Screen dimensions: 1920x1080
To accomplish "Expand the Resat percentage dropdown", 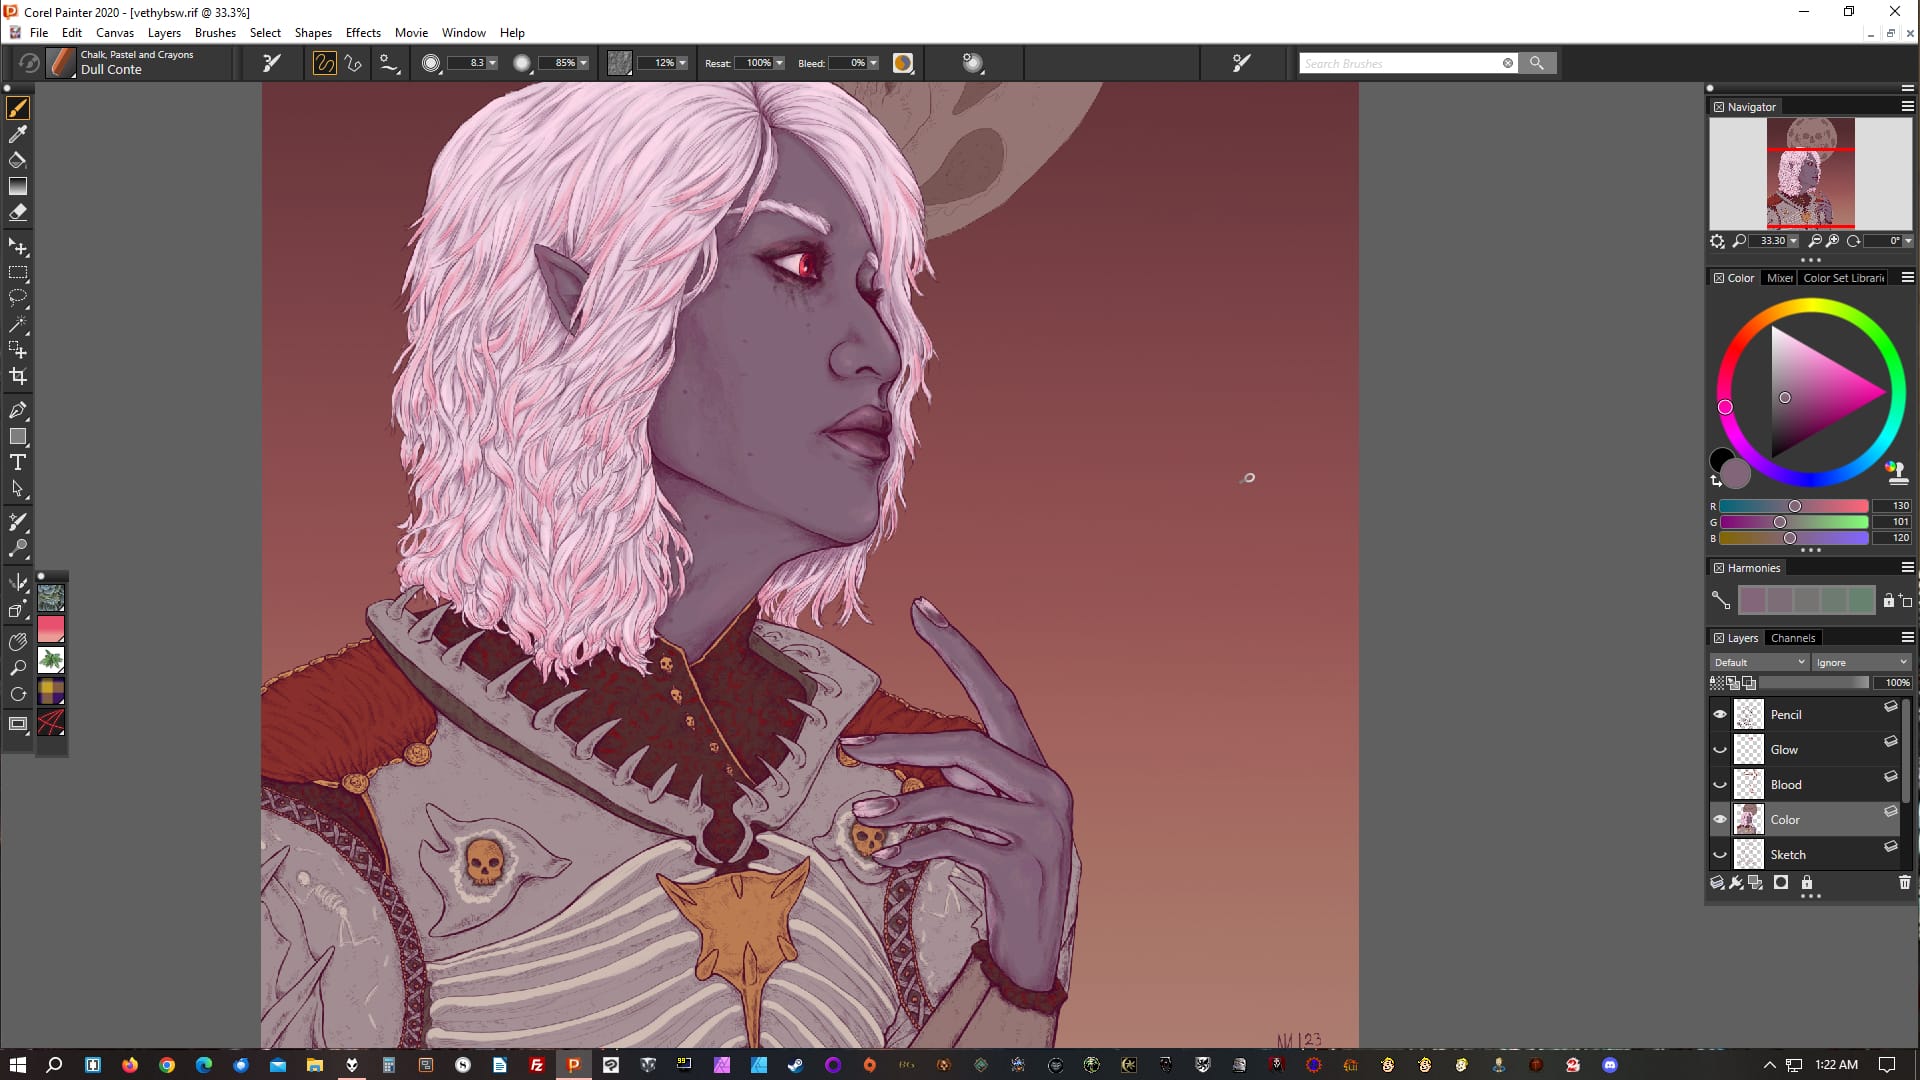I will (779, 63).
